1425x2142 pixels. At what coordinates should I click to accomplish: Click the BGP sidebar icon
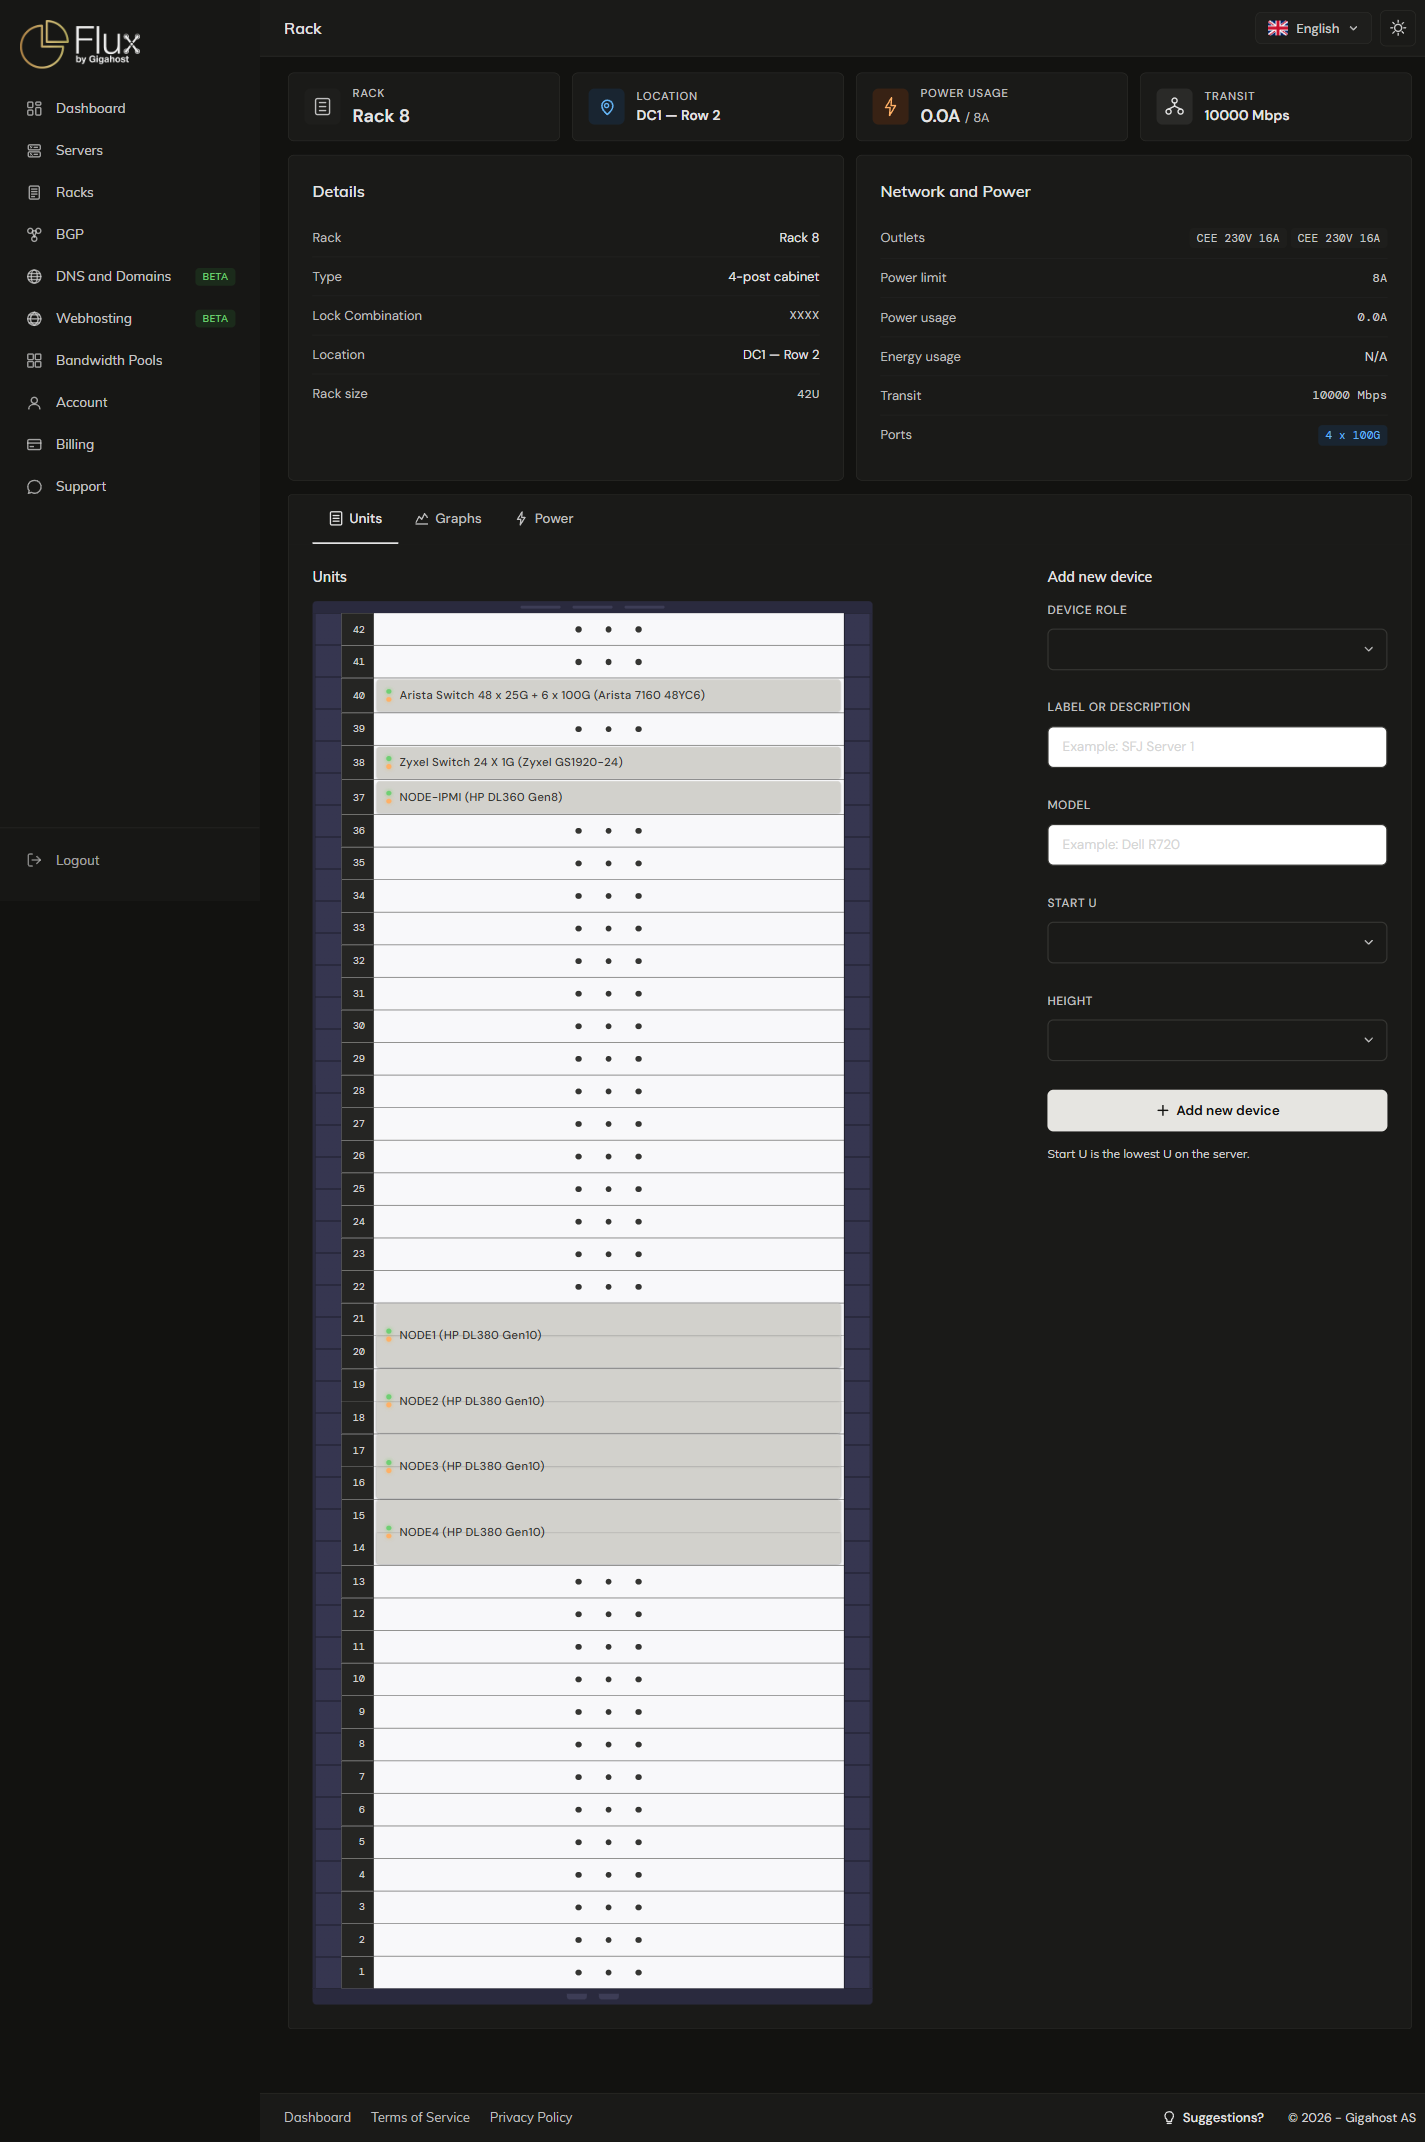(x=34, y=234)
